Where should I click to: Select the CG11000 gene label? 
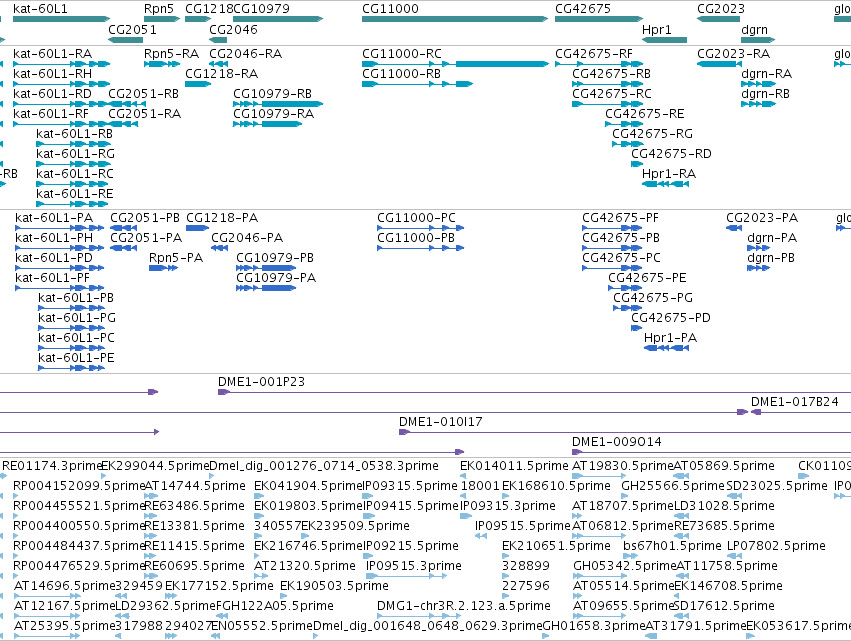pos(390,9)
